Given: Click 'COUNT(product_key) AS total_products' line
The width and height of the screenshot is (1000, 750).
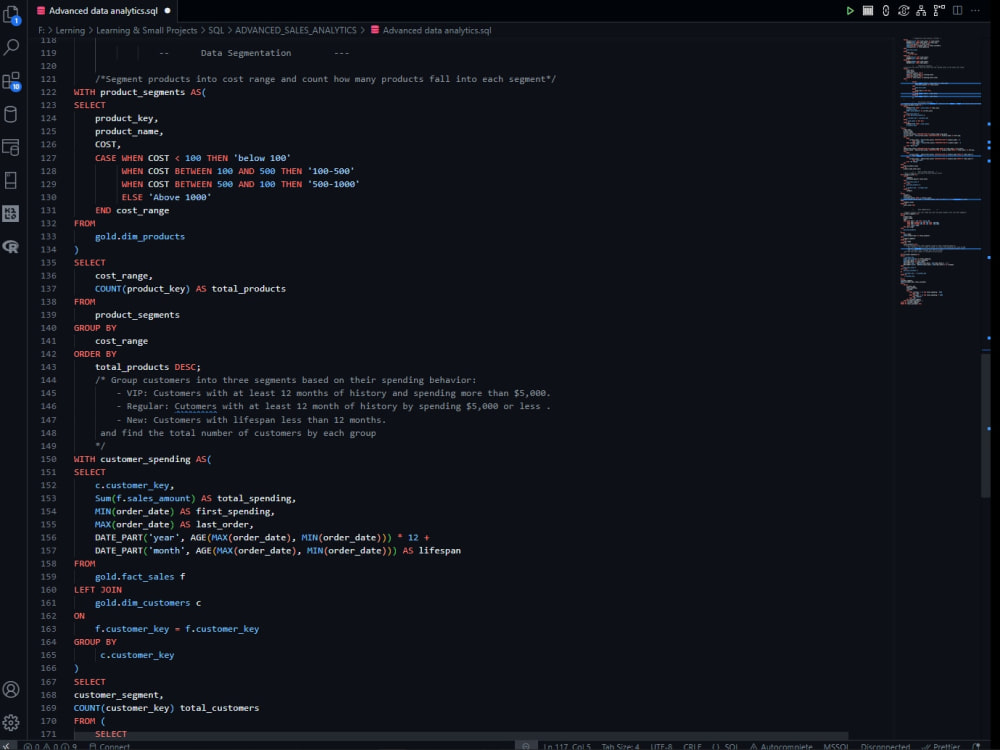Looking at the screenshot, I should point(190,289).
